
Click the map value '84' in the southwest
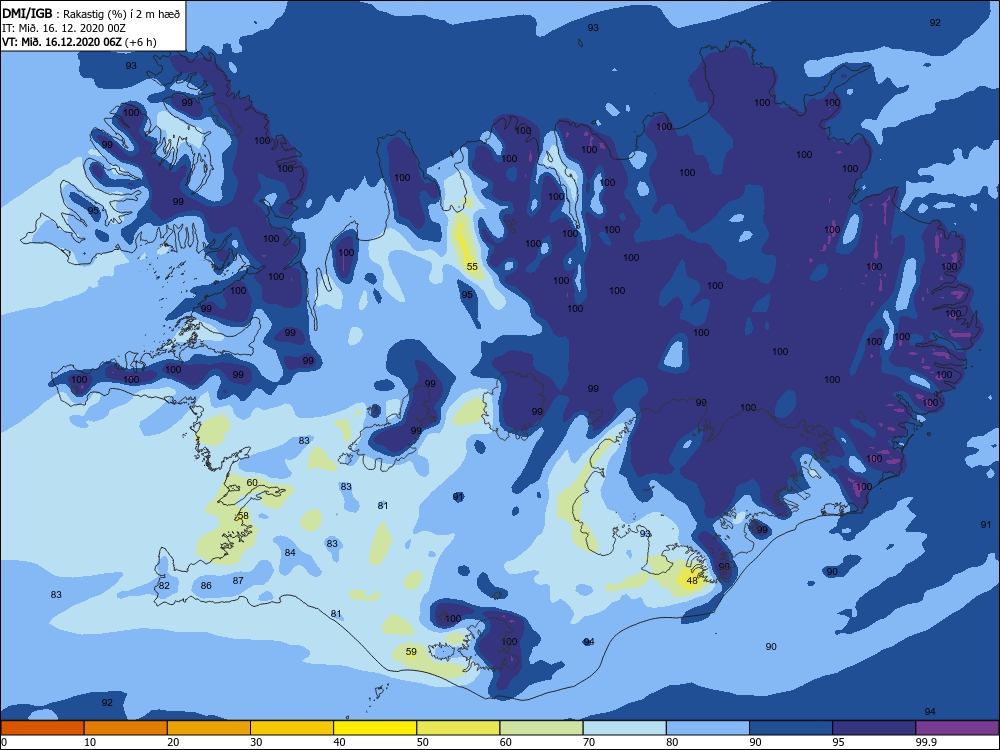pos(290,552)
